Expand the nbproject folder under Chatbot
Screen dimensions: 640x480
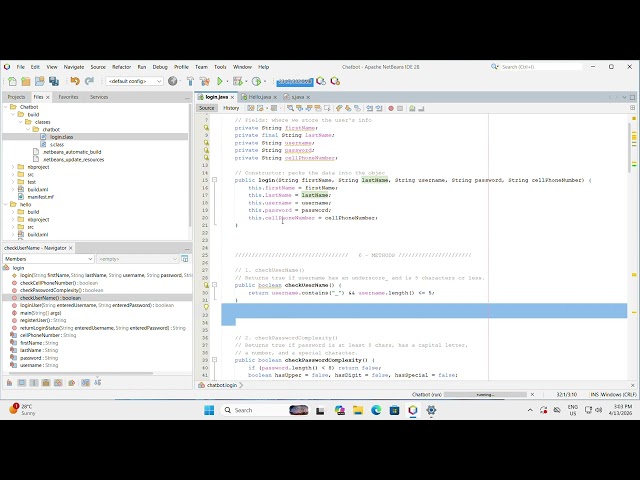[x=13, y=167]
